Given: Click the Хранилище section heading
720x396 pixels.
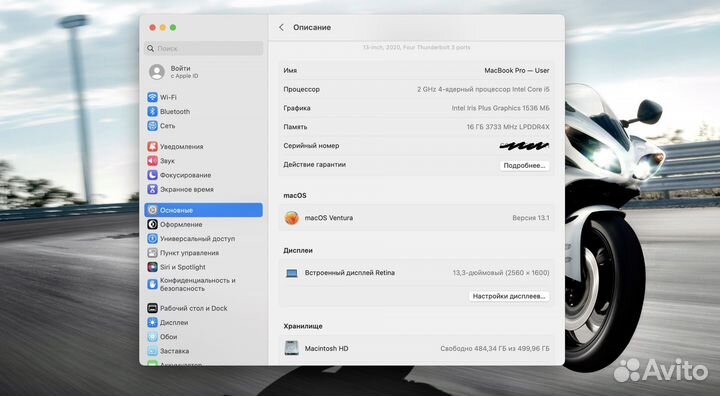Looking at the screenshot, I should click(x=303, y=326).
